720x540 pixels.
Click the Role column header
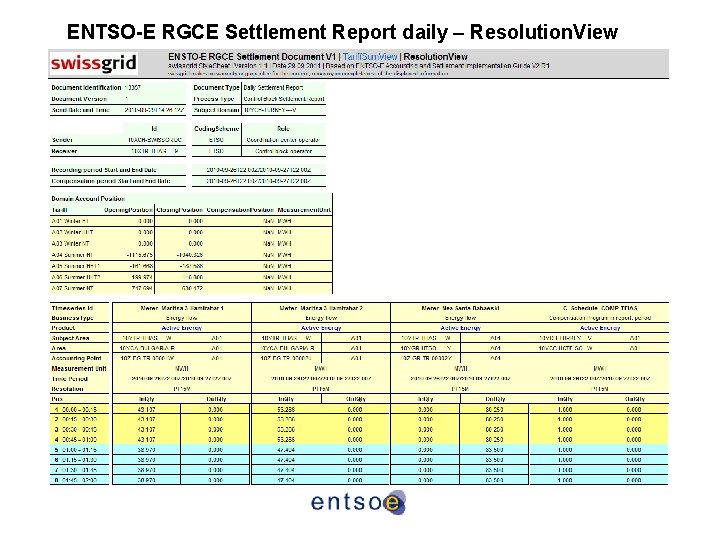point(283,129)
